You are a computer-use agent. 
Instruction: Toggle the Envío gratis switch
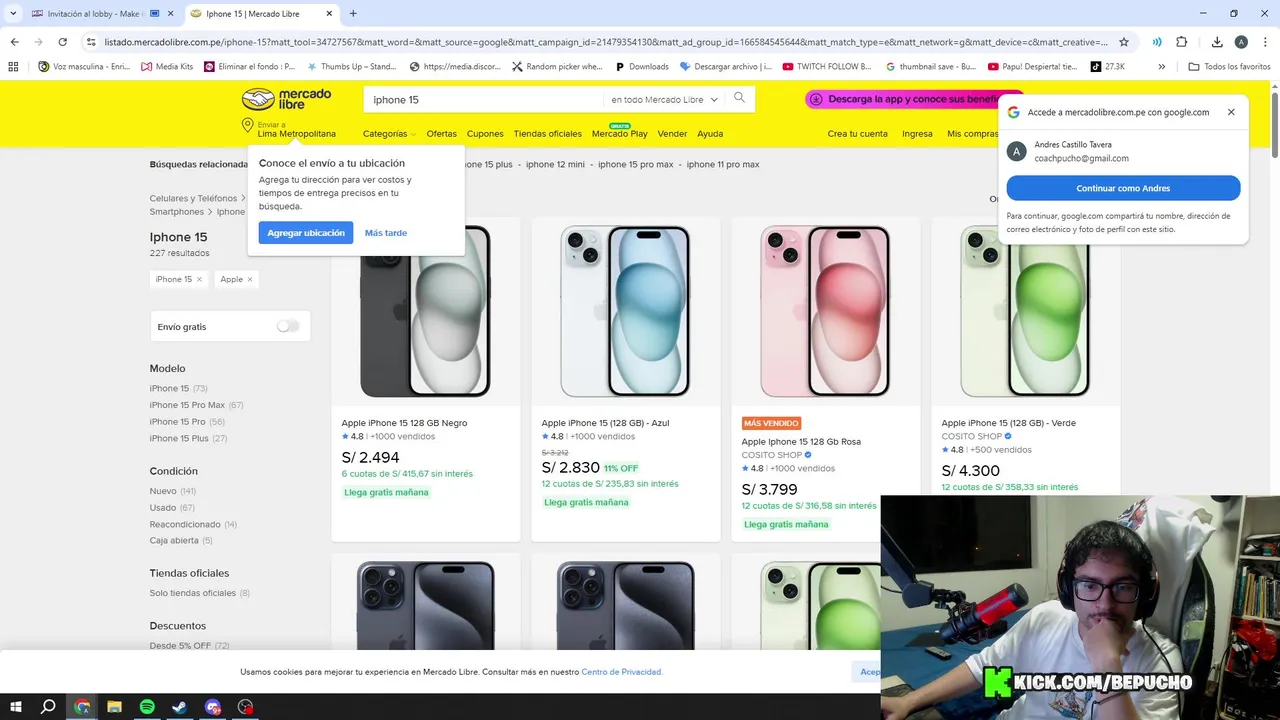tap(288, 326)
